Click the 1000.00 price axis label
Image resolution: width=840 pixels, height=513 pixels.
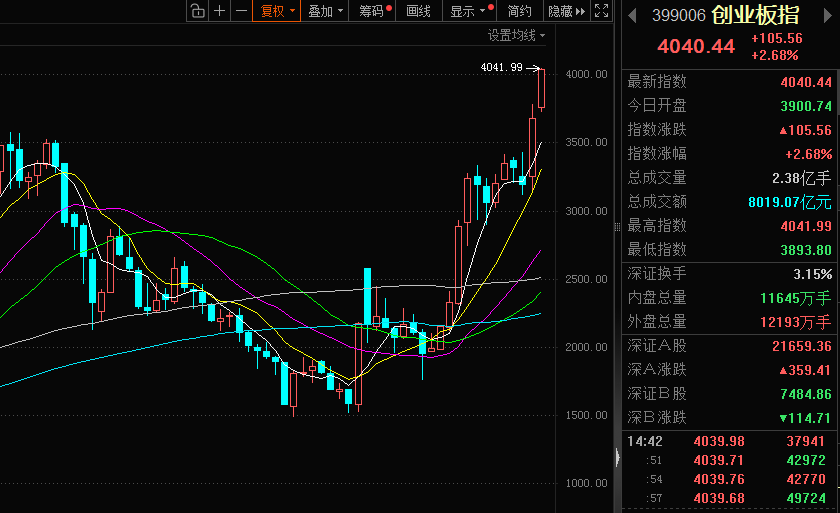point(586,484)
